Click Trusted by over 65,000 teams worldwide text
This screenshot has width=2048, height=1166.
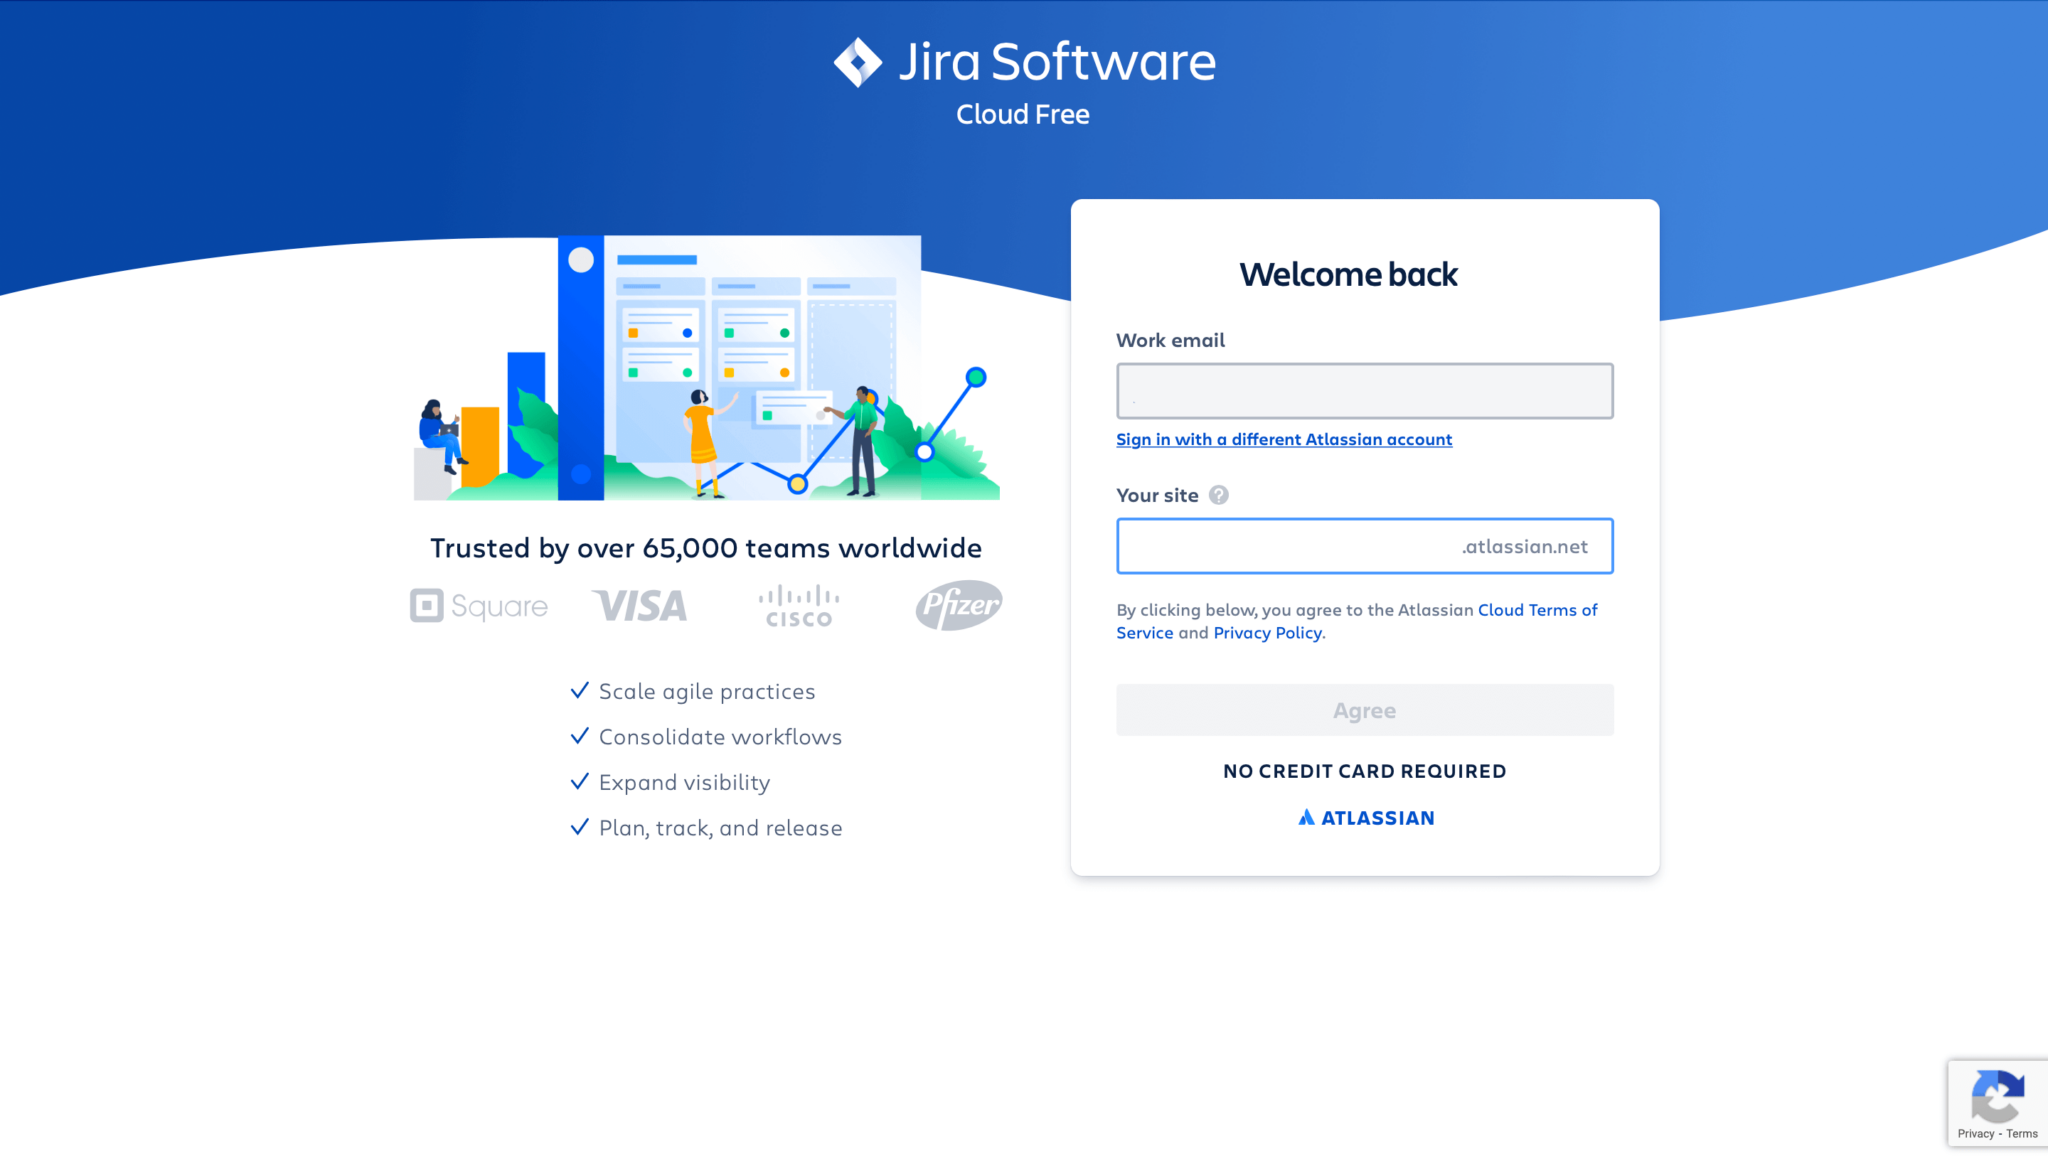(706, 548)
